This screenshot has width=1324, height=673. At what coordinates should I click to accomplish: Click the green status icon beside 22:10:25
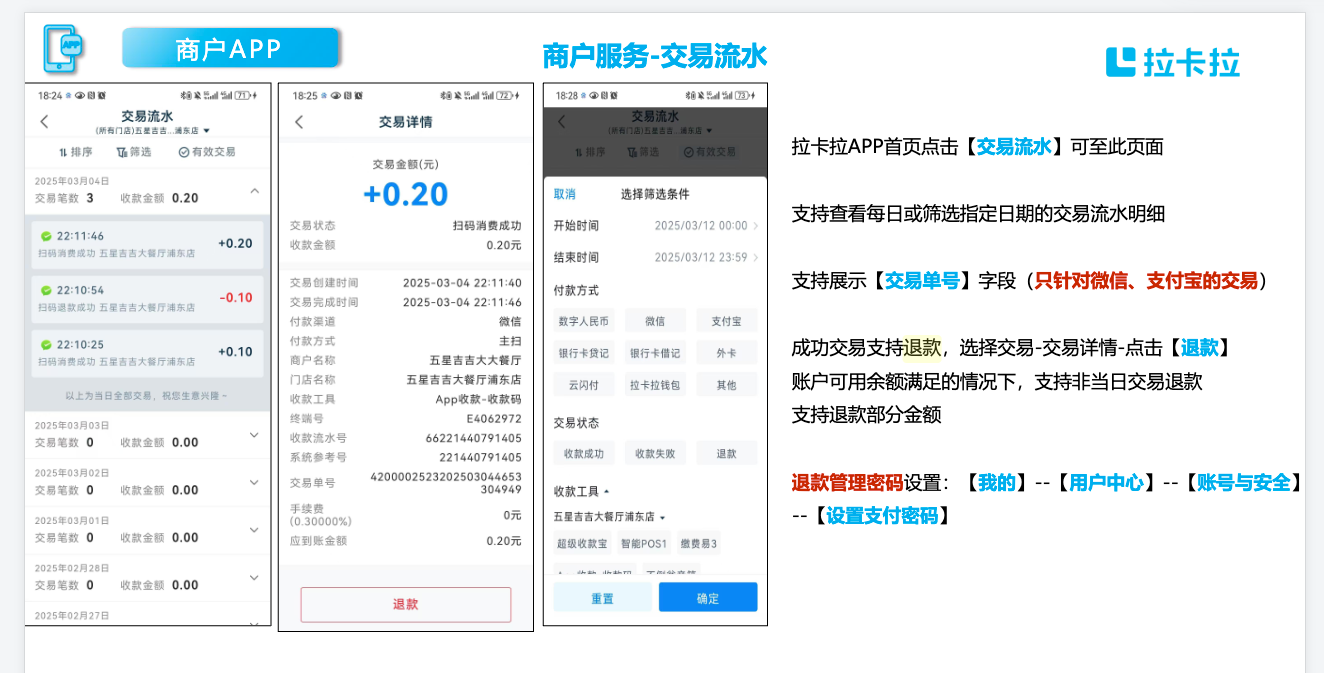tap(46, 344)
